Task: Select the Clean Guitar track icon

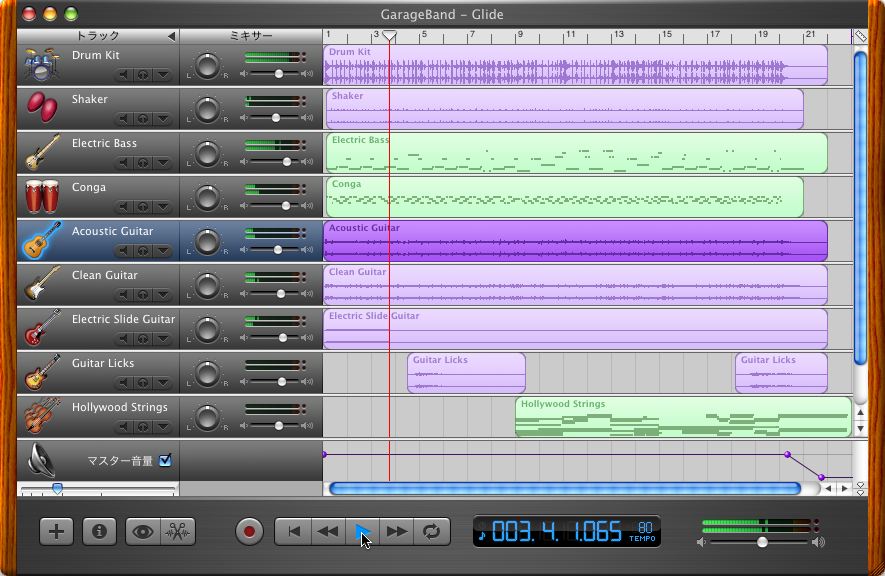Action: tap(42, 284)
